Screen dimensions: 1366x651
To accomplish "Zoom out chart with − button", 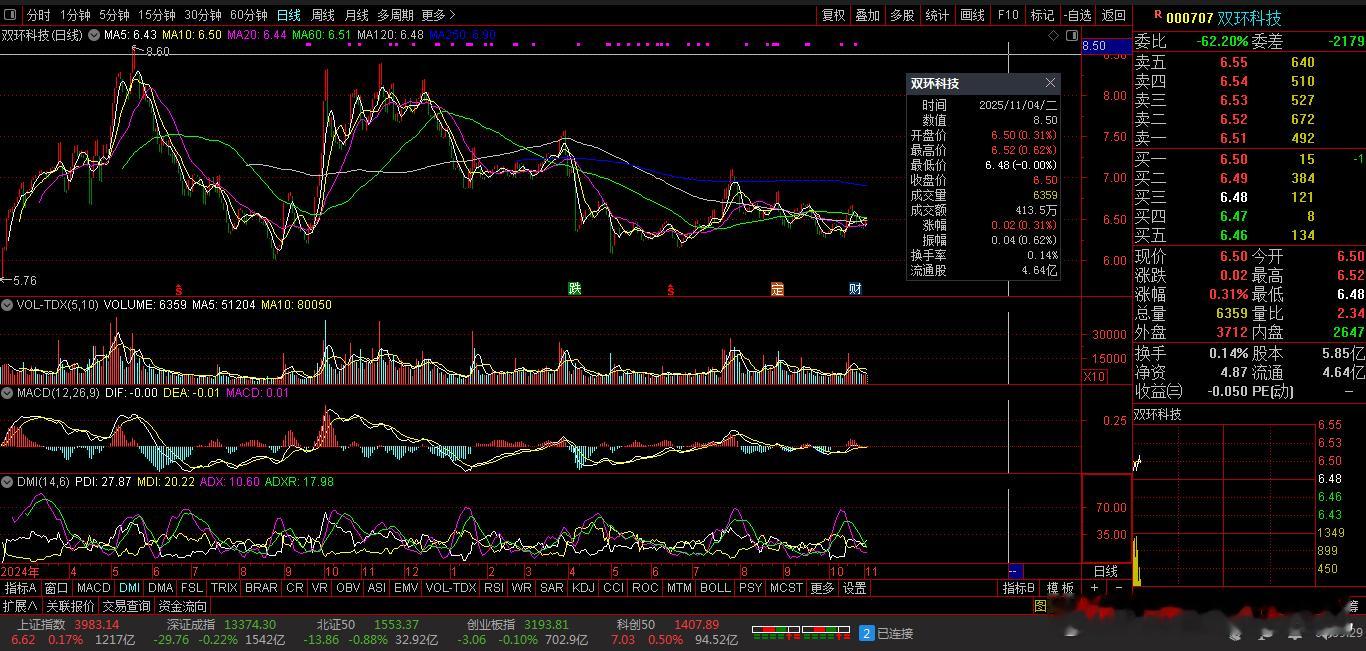I will [1118, 588].
